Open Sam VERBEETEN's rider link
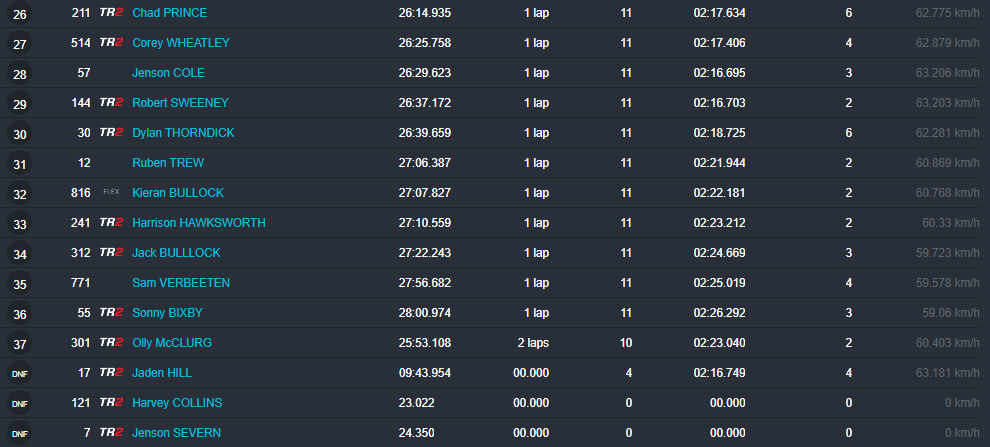This screenshot has width=990, height=447. click(181, 283)
